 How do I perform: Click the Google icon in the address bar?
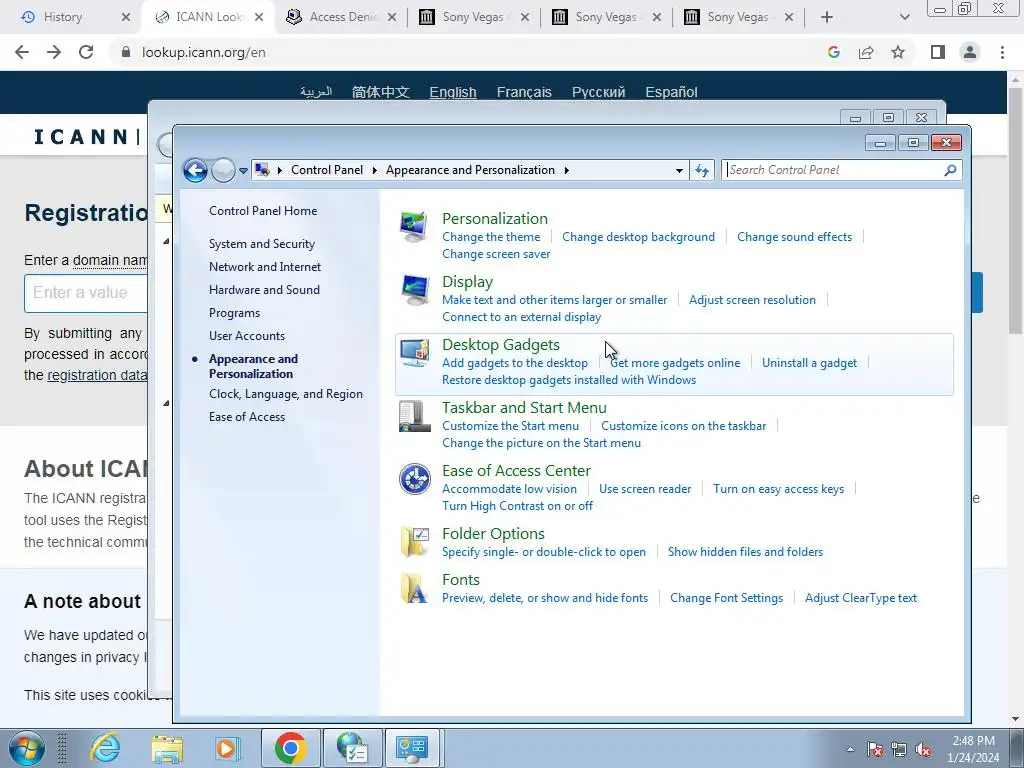pos(834,52)
